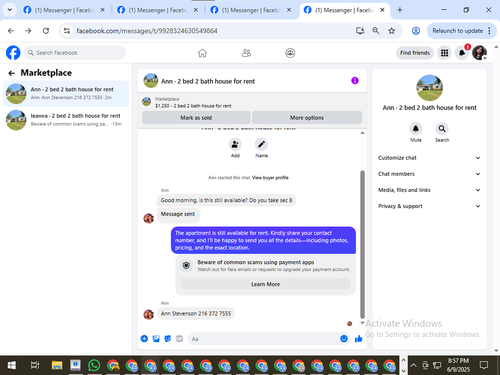Open a new Chrome tab
The image size is (500, 375).
click(400, 10)
